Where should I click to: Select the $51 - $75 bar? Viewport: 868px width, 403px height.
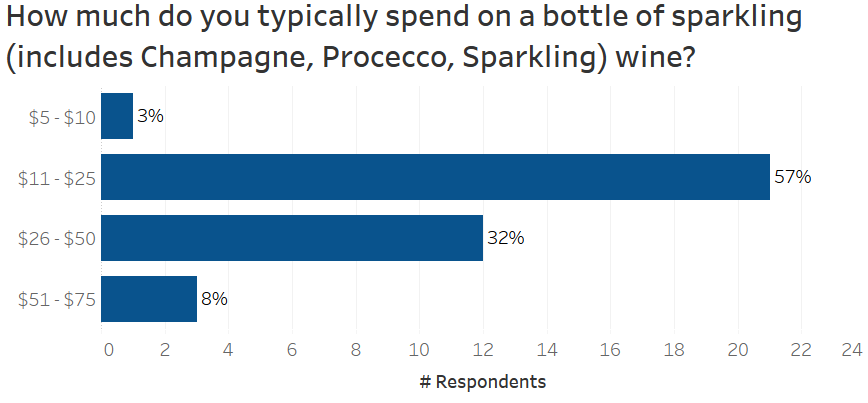pos(149,299)
